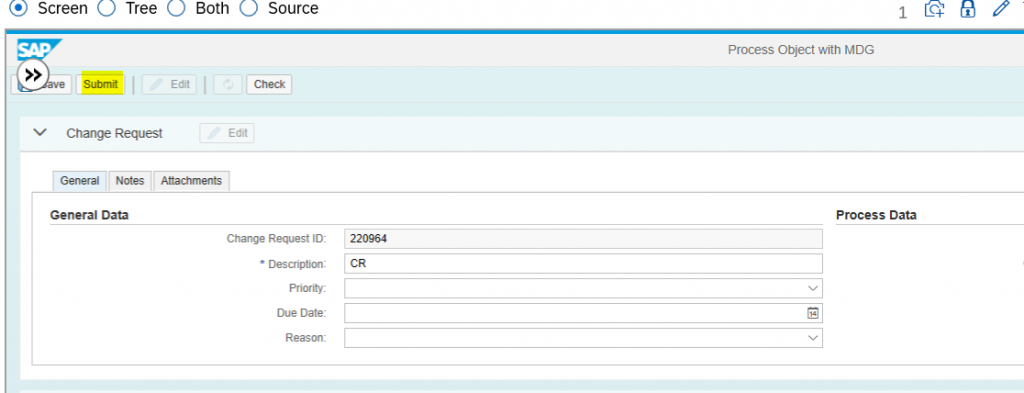
Task: Select the Tree radio button
Action: click(106, 8)
